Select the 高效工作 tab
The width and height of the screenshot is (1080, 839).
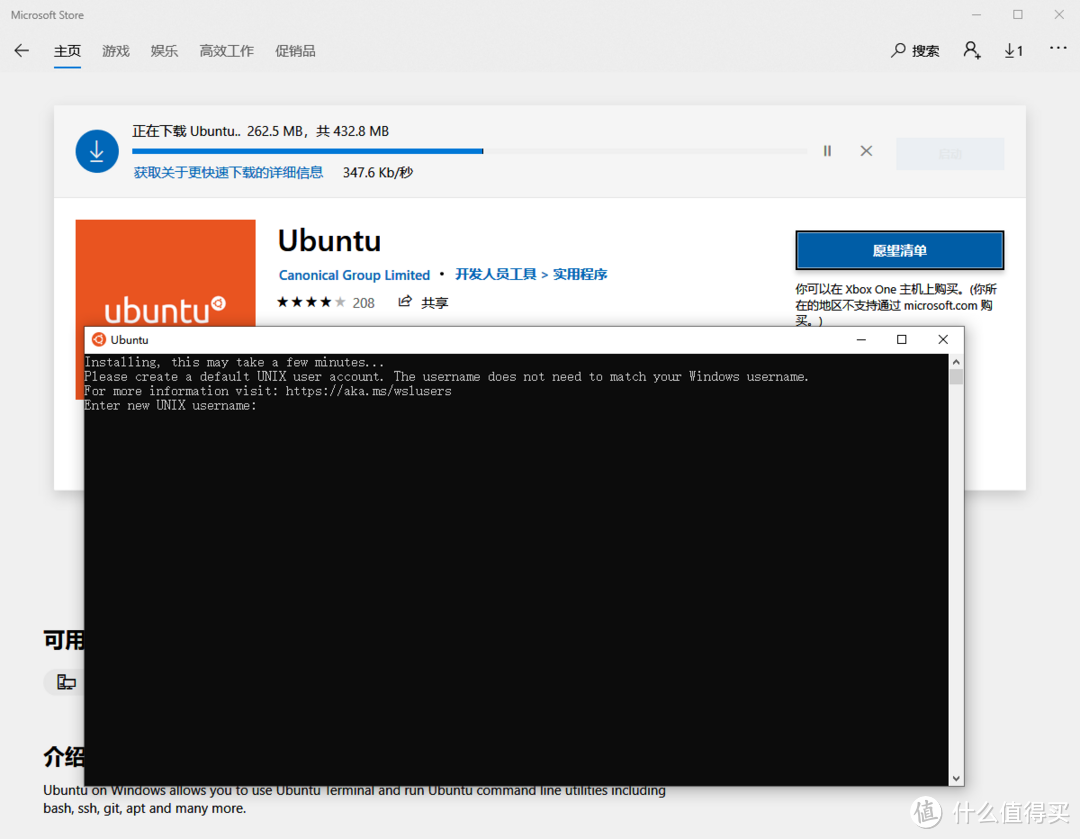[x=227, y=51]
